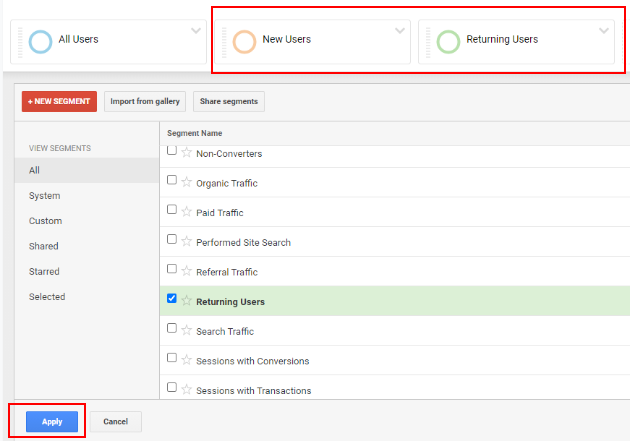
Task: Select System in View Segments list
Action: click(x=45, y=196)
